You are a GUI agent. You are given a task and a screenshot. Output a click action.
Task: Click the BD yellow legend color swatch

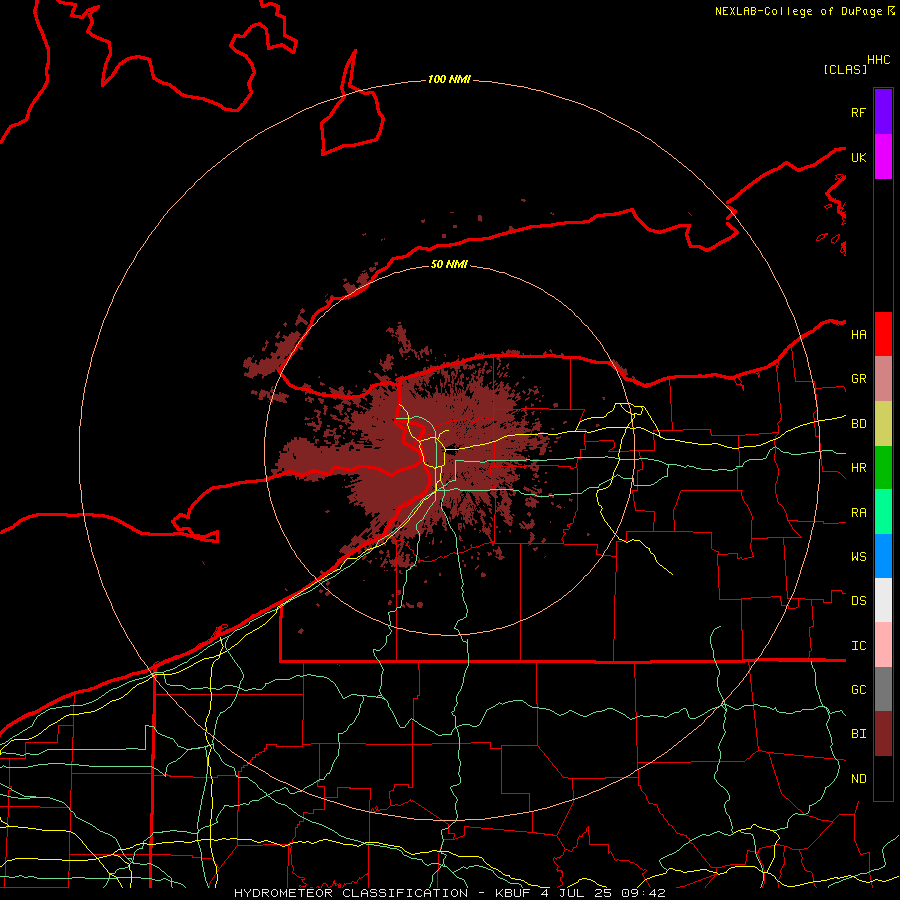tap(883, 424)
